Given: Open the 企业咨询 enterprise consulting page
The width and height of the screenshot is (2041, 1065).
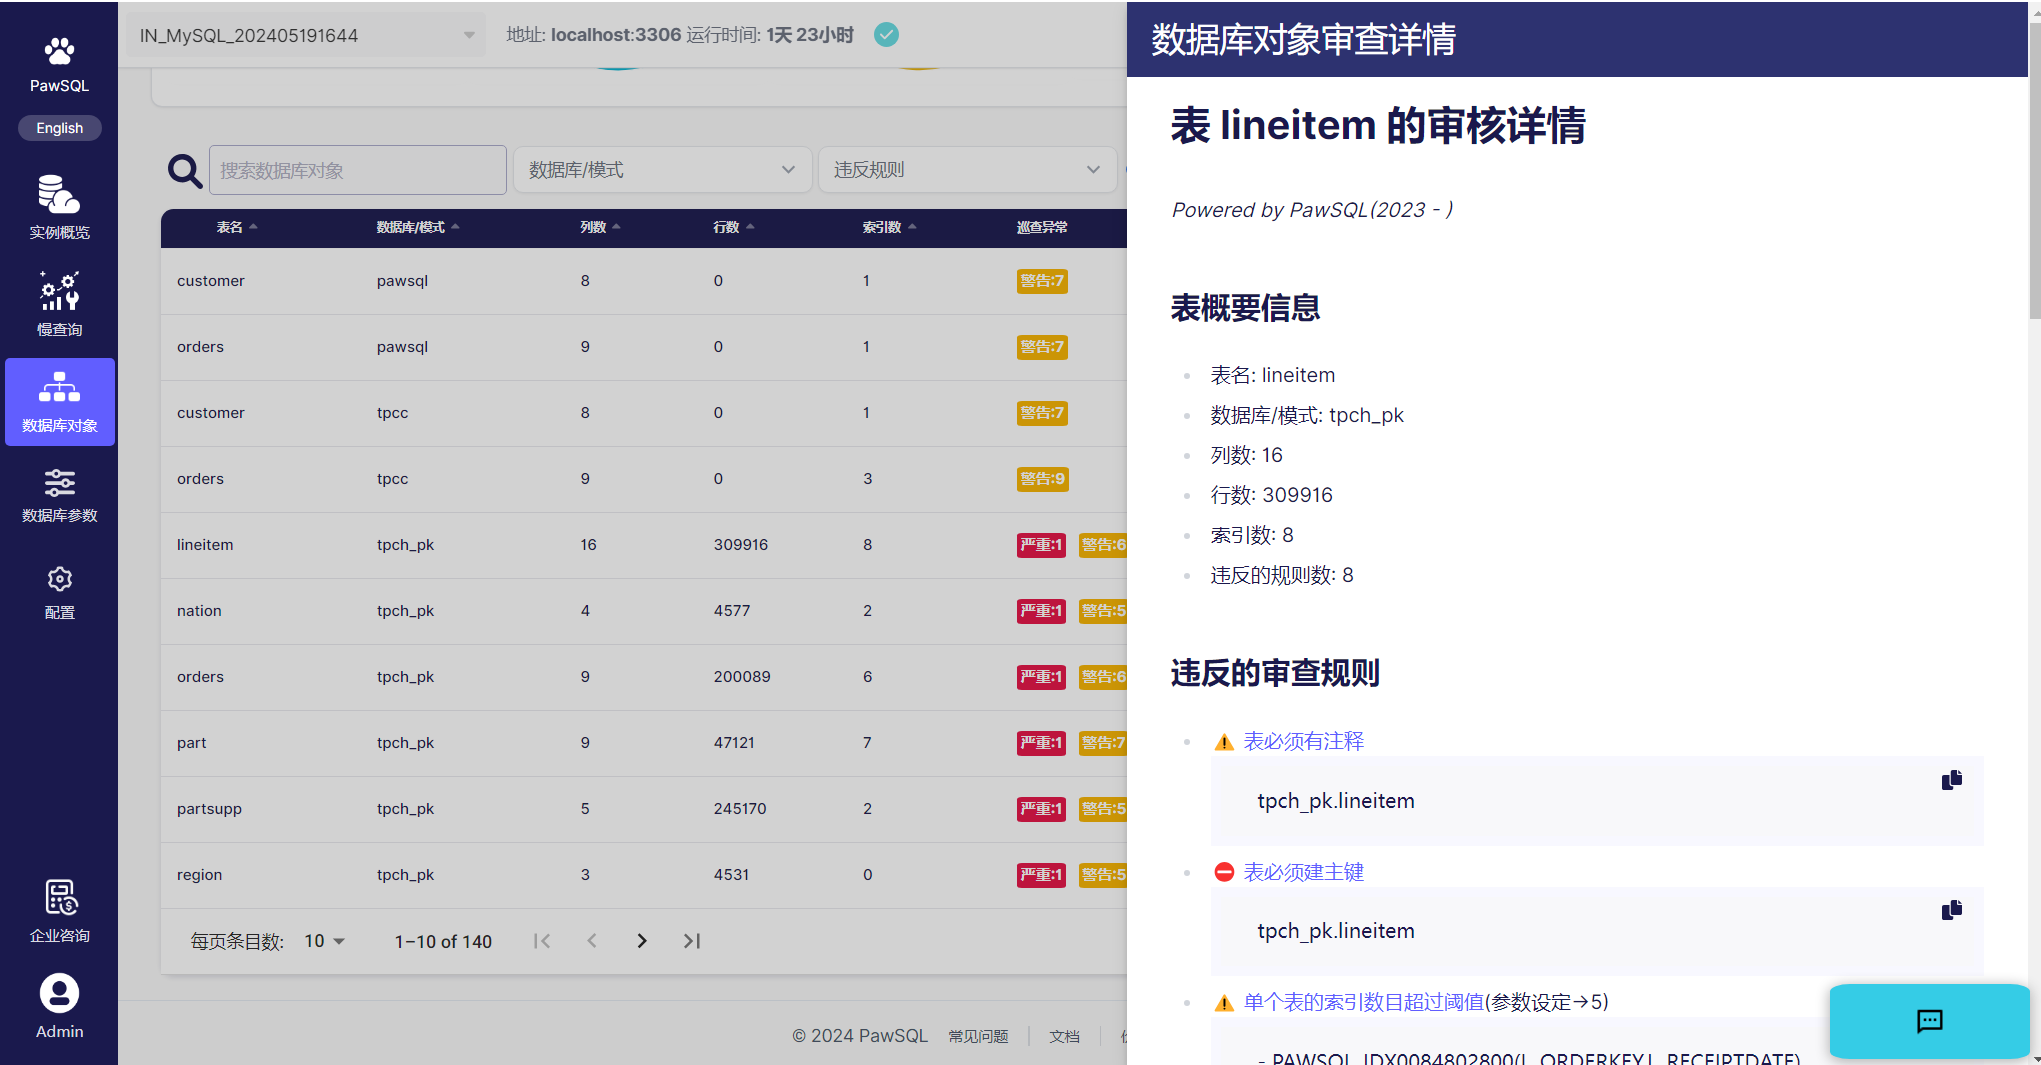Looking at the screenshot, I should click(59, 911).
